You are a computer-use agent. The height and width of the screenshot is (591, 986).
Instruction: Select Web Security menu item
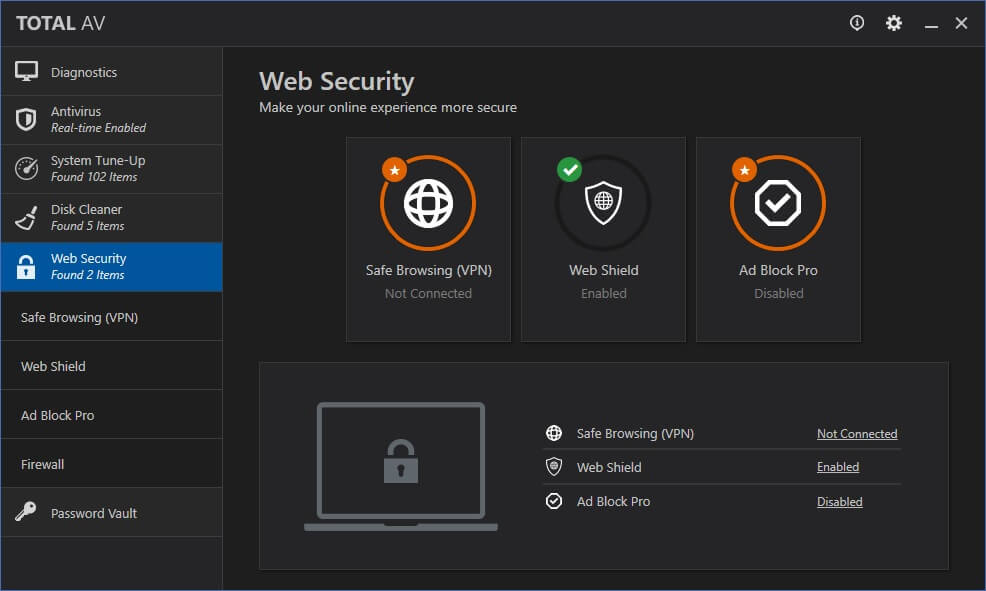[x=111, y=267]
